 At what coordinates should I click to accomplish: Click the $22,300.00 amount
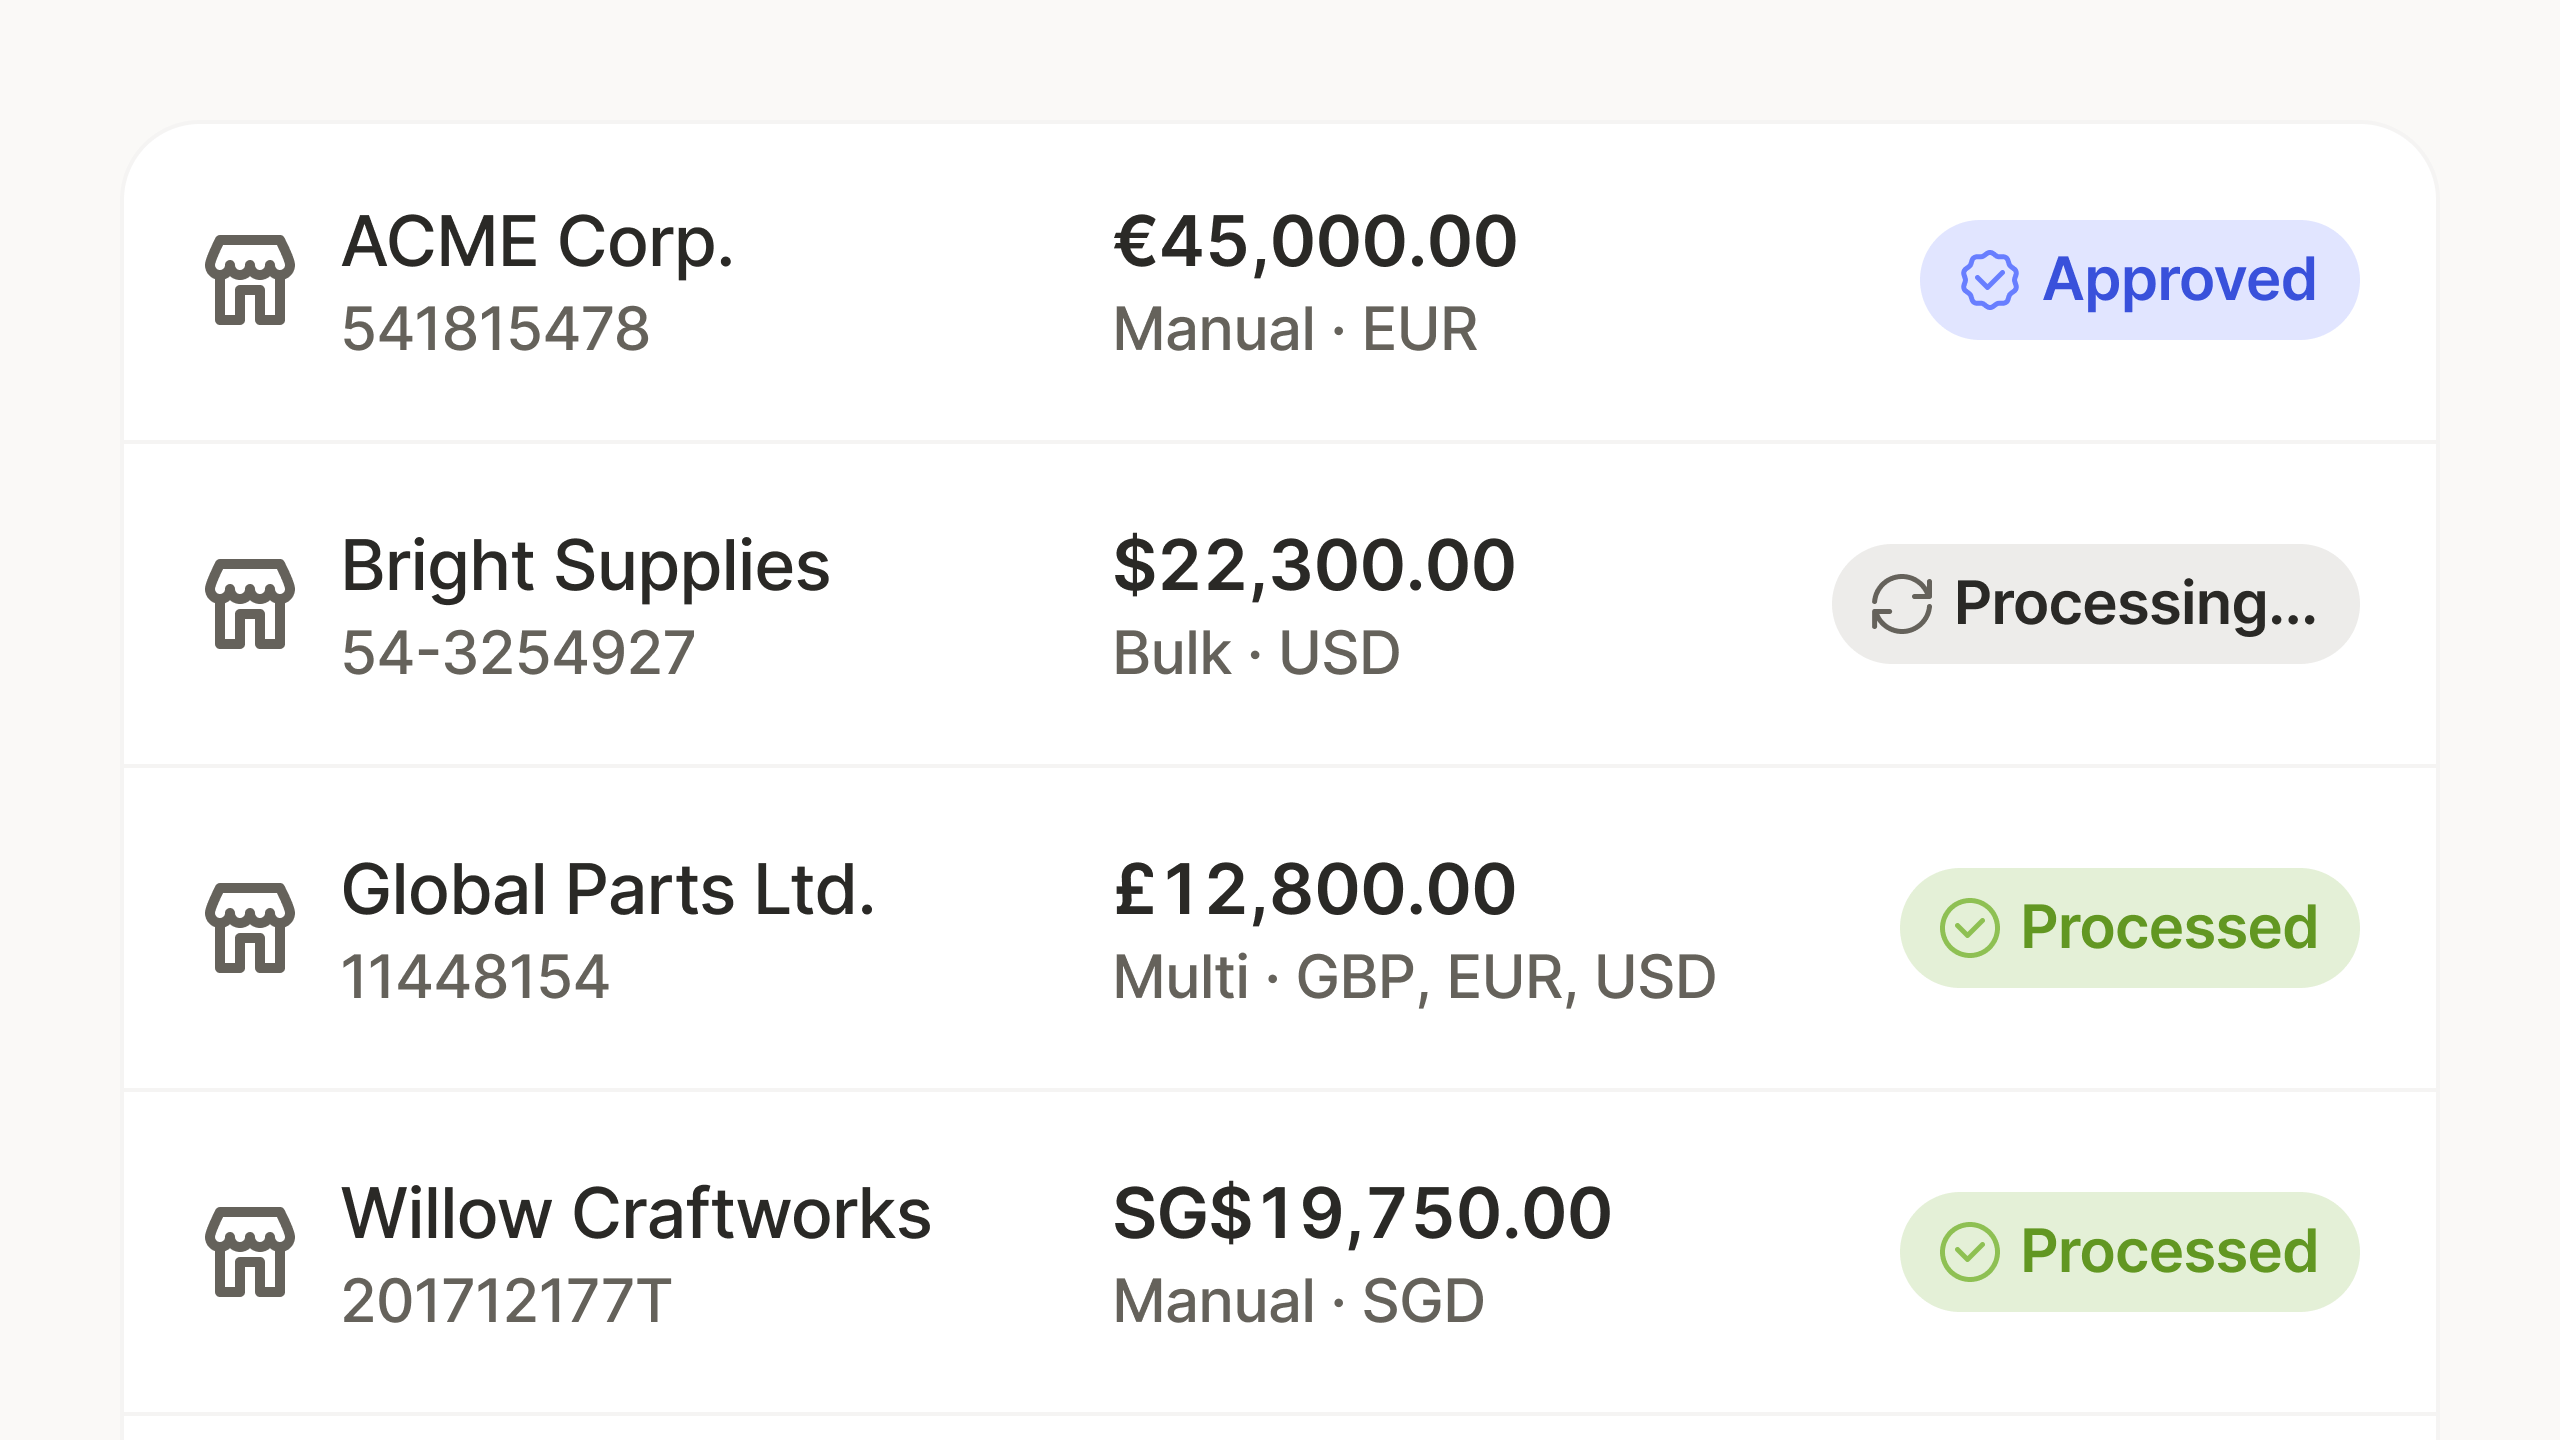1314,566
